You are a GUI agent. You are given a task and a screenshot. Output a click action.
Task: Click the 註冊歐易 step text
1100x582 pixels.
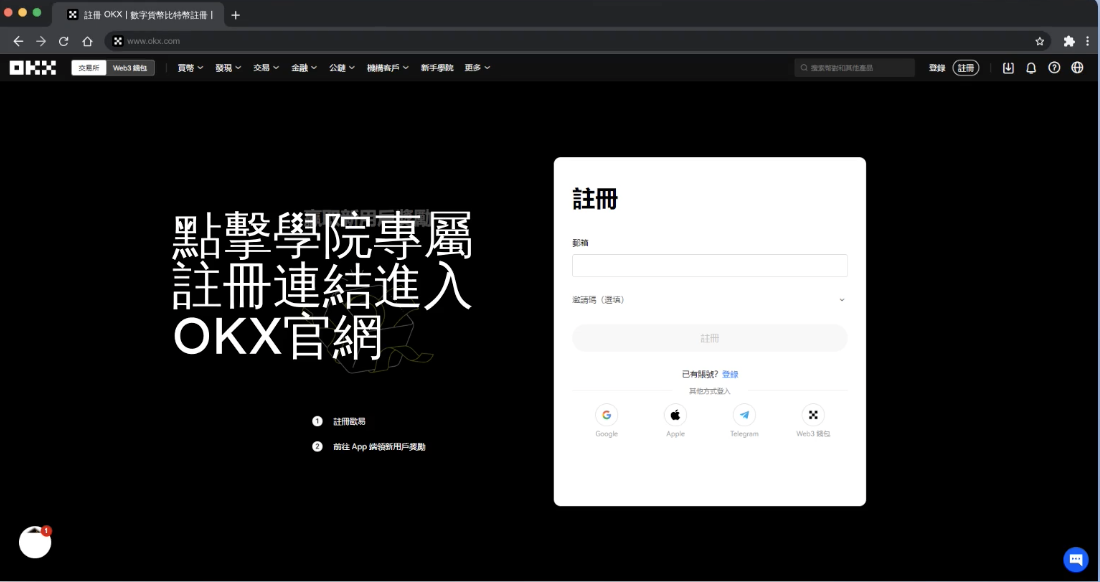tap(349, 421)
